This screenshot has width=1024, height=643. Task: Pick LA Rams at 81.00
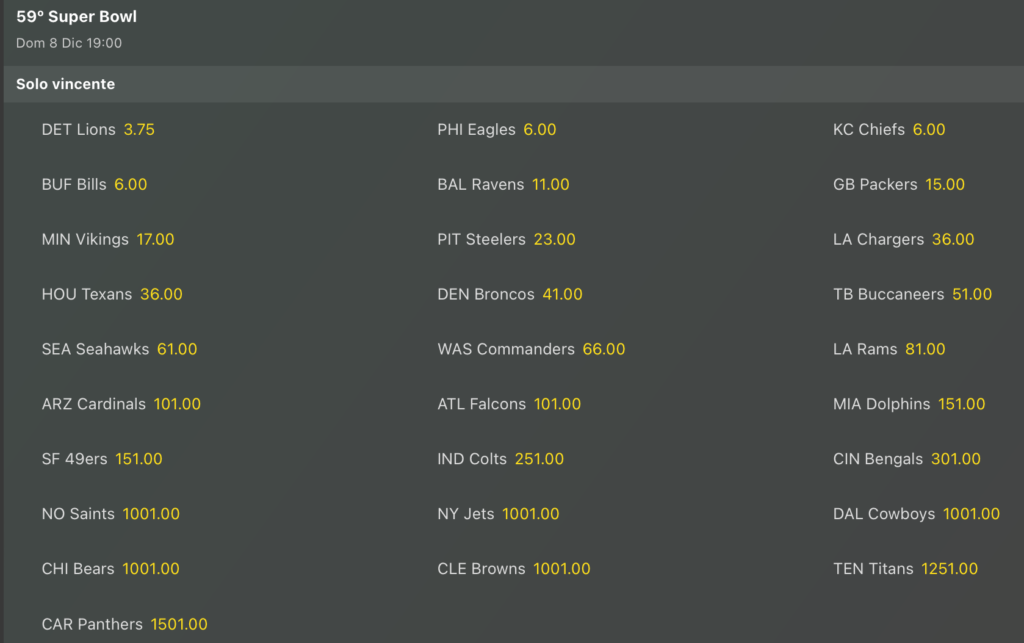coord(924,350)
